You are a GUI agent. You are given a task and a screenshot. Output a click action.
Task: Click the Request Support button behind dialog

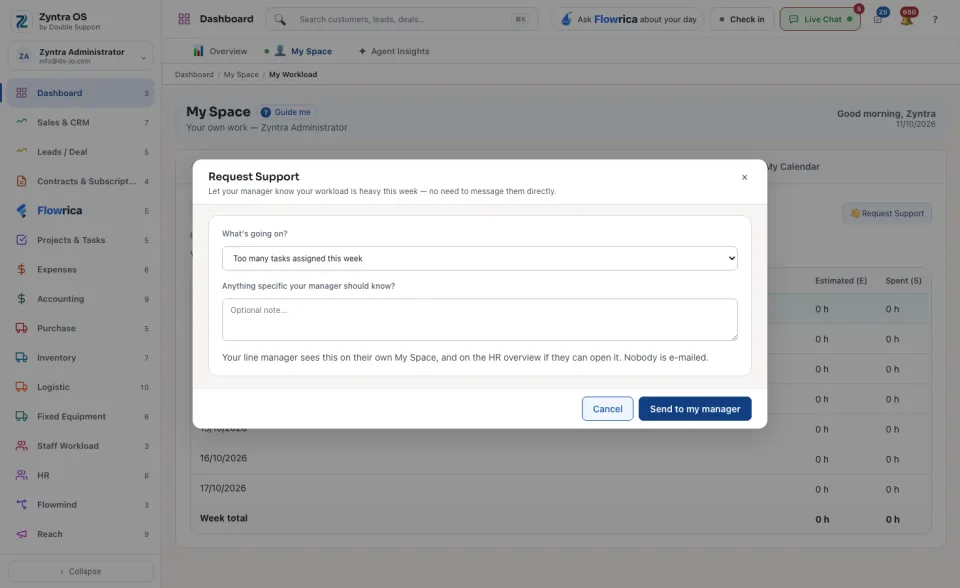point(887,213)
